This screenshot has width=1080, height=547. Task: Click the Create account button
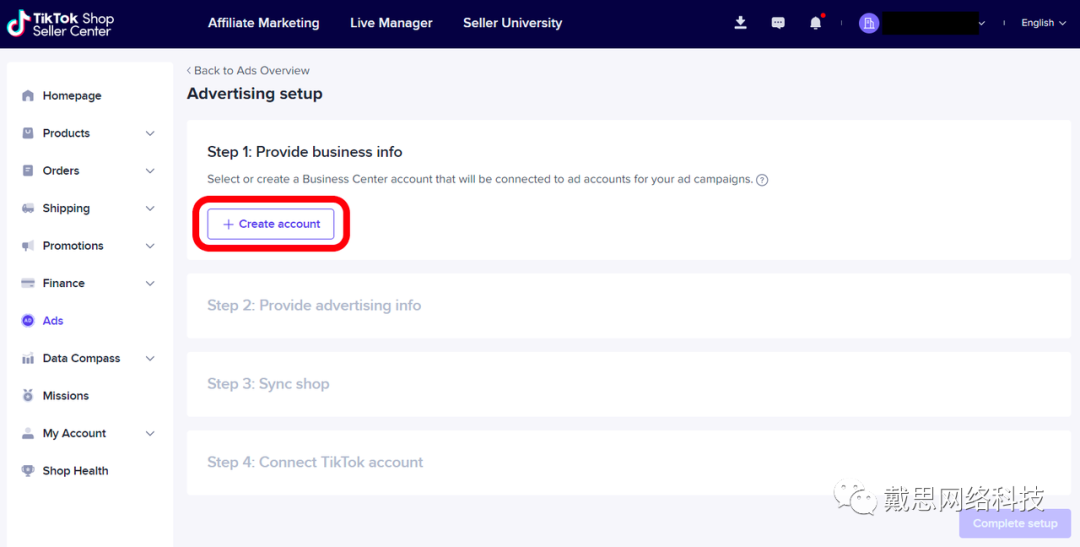tap(271, 224)
